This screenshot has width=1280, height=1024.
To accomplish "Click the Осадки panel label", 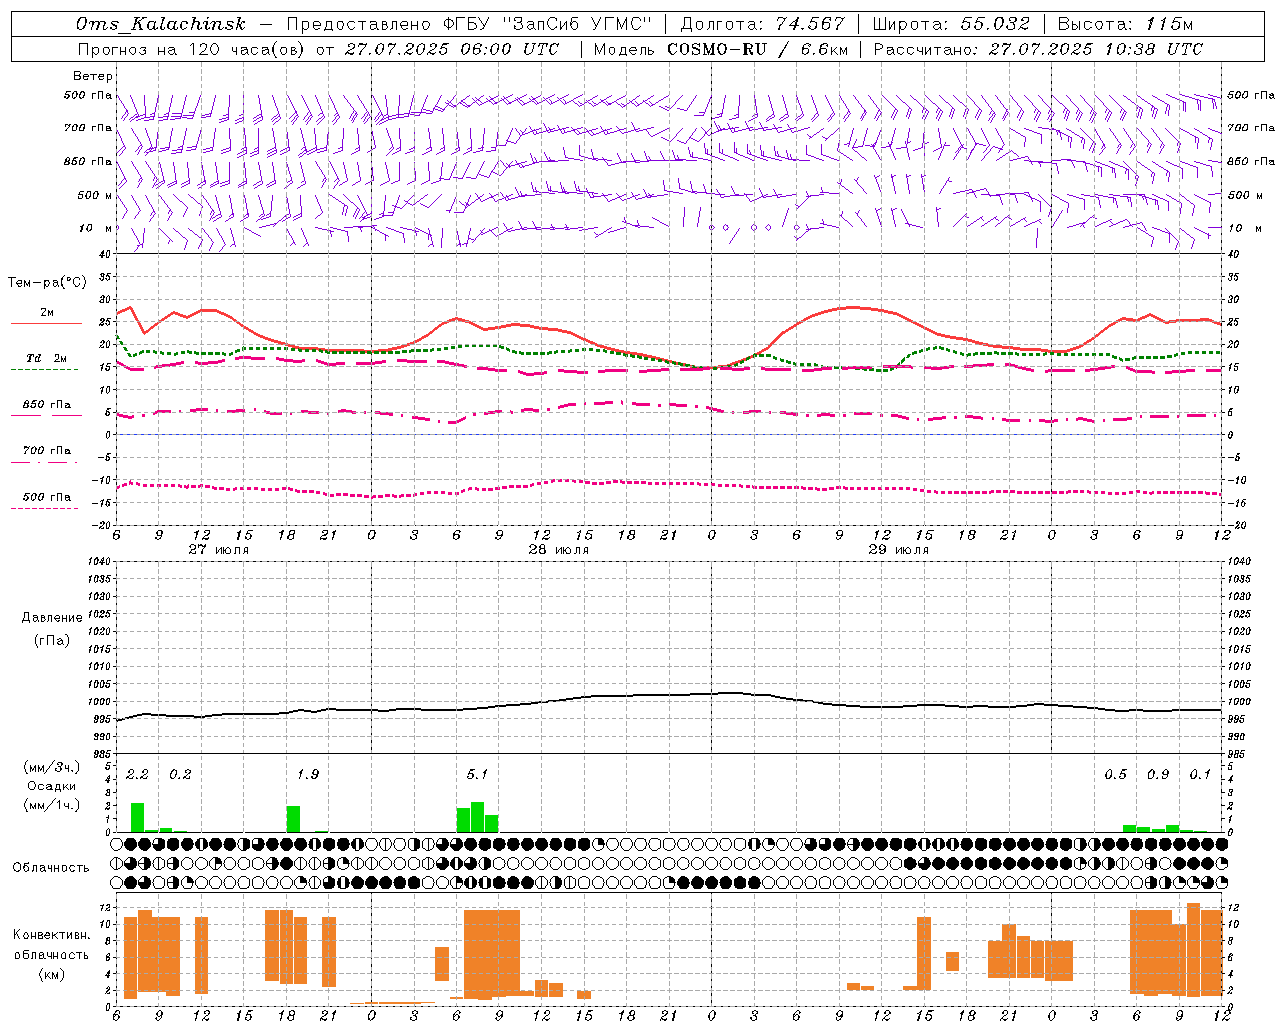I will pos(51,786).
